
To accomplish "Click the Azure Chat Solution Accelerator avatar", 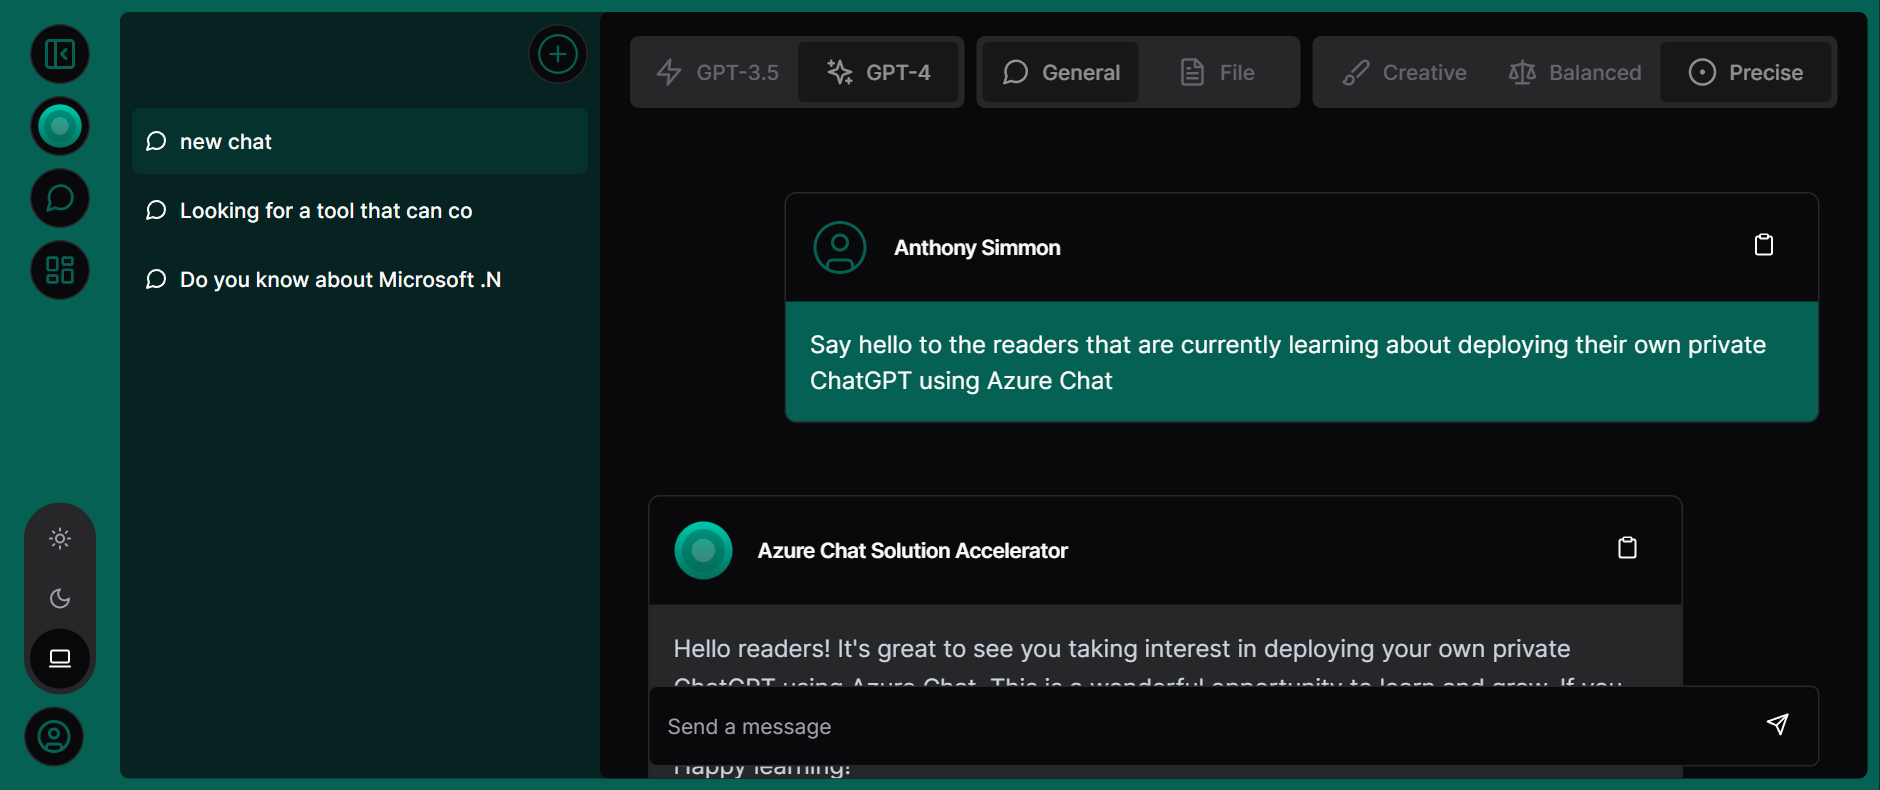I will pos(704,550).
